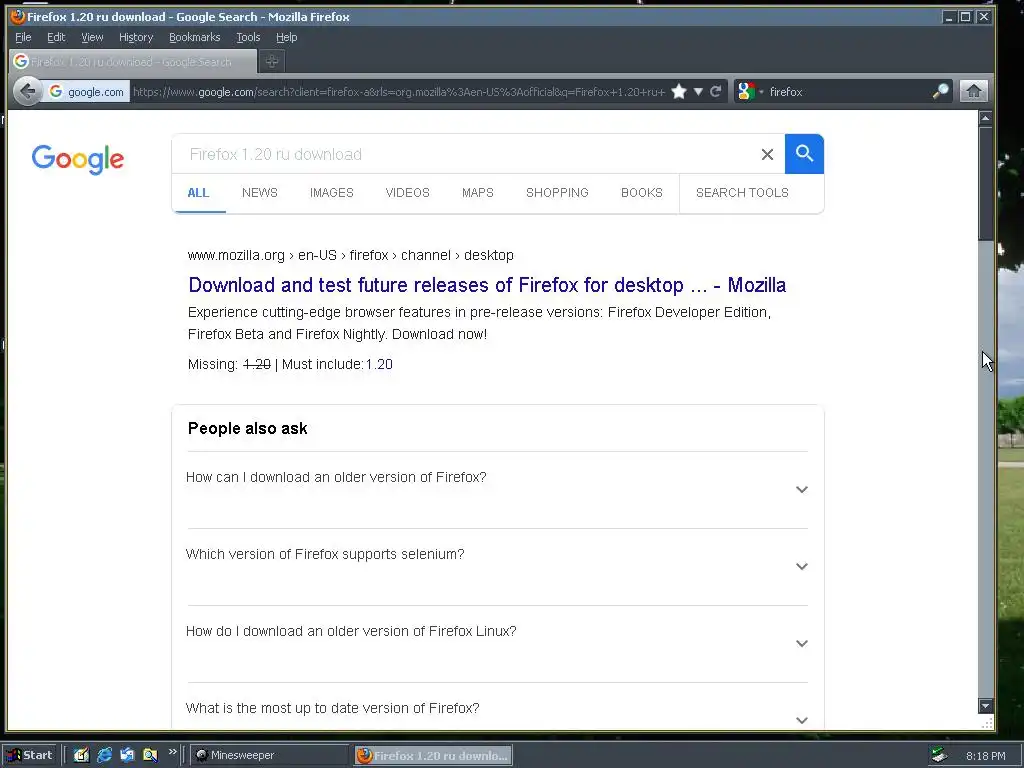
Task: Open the Tools menu
Action: pyautogui.click(x=248, y=37)
